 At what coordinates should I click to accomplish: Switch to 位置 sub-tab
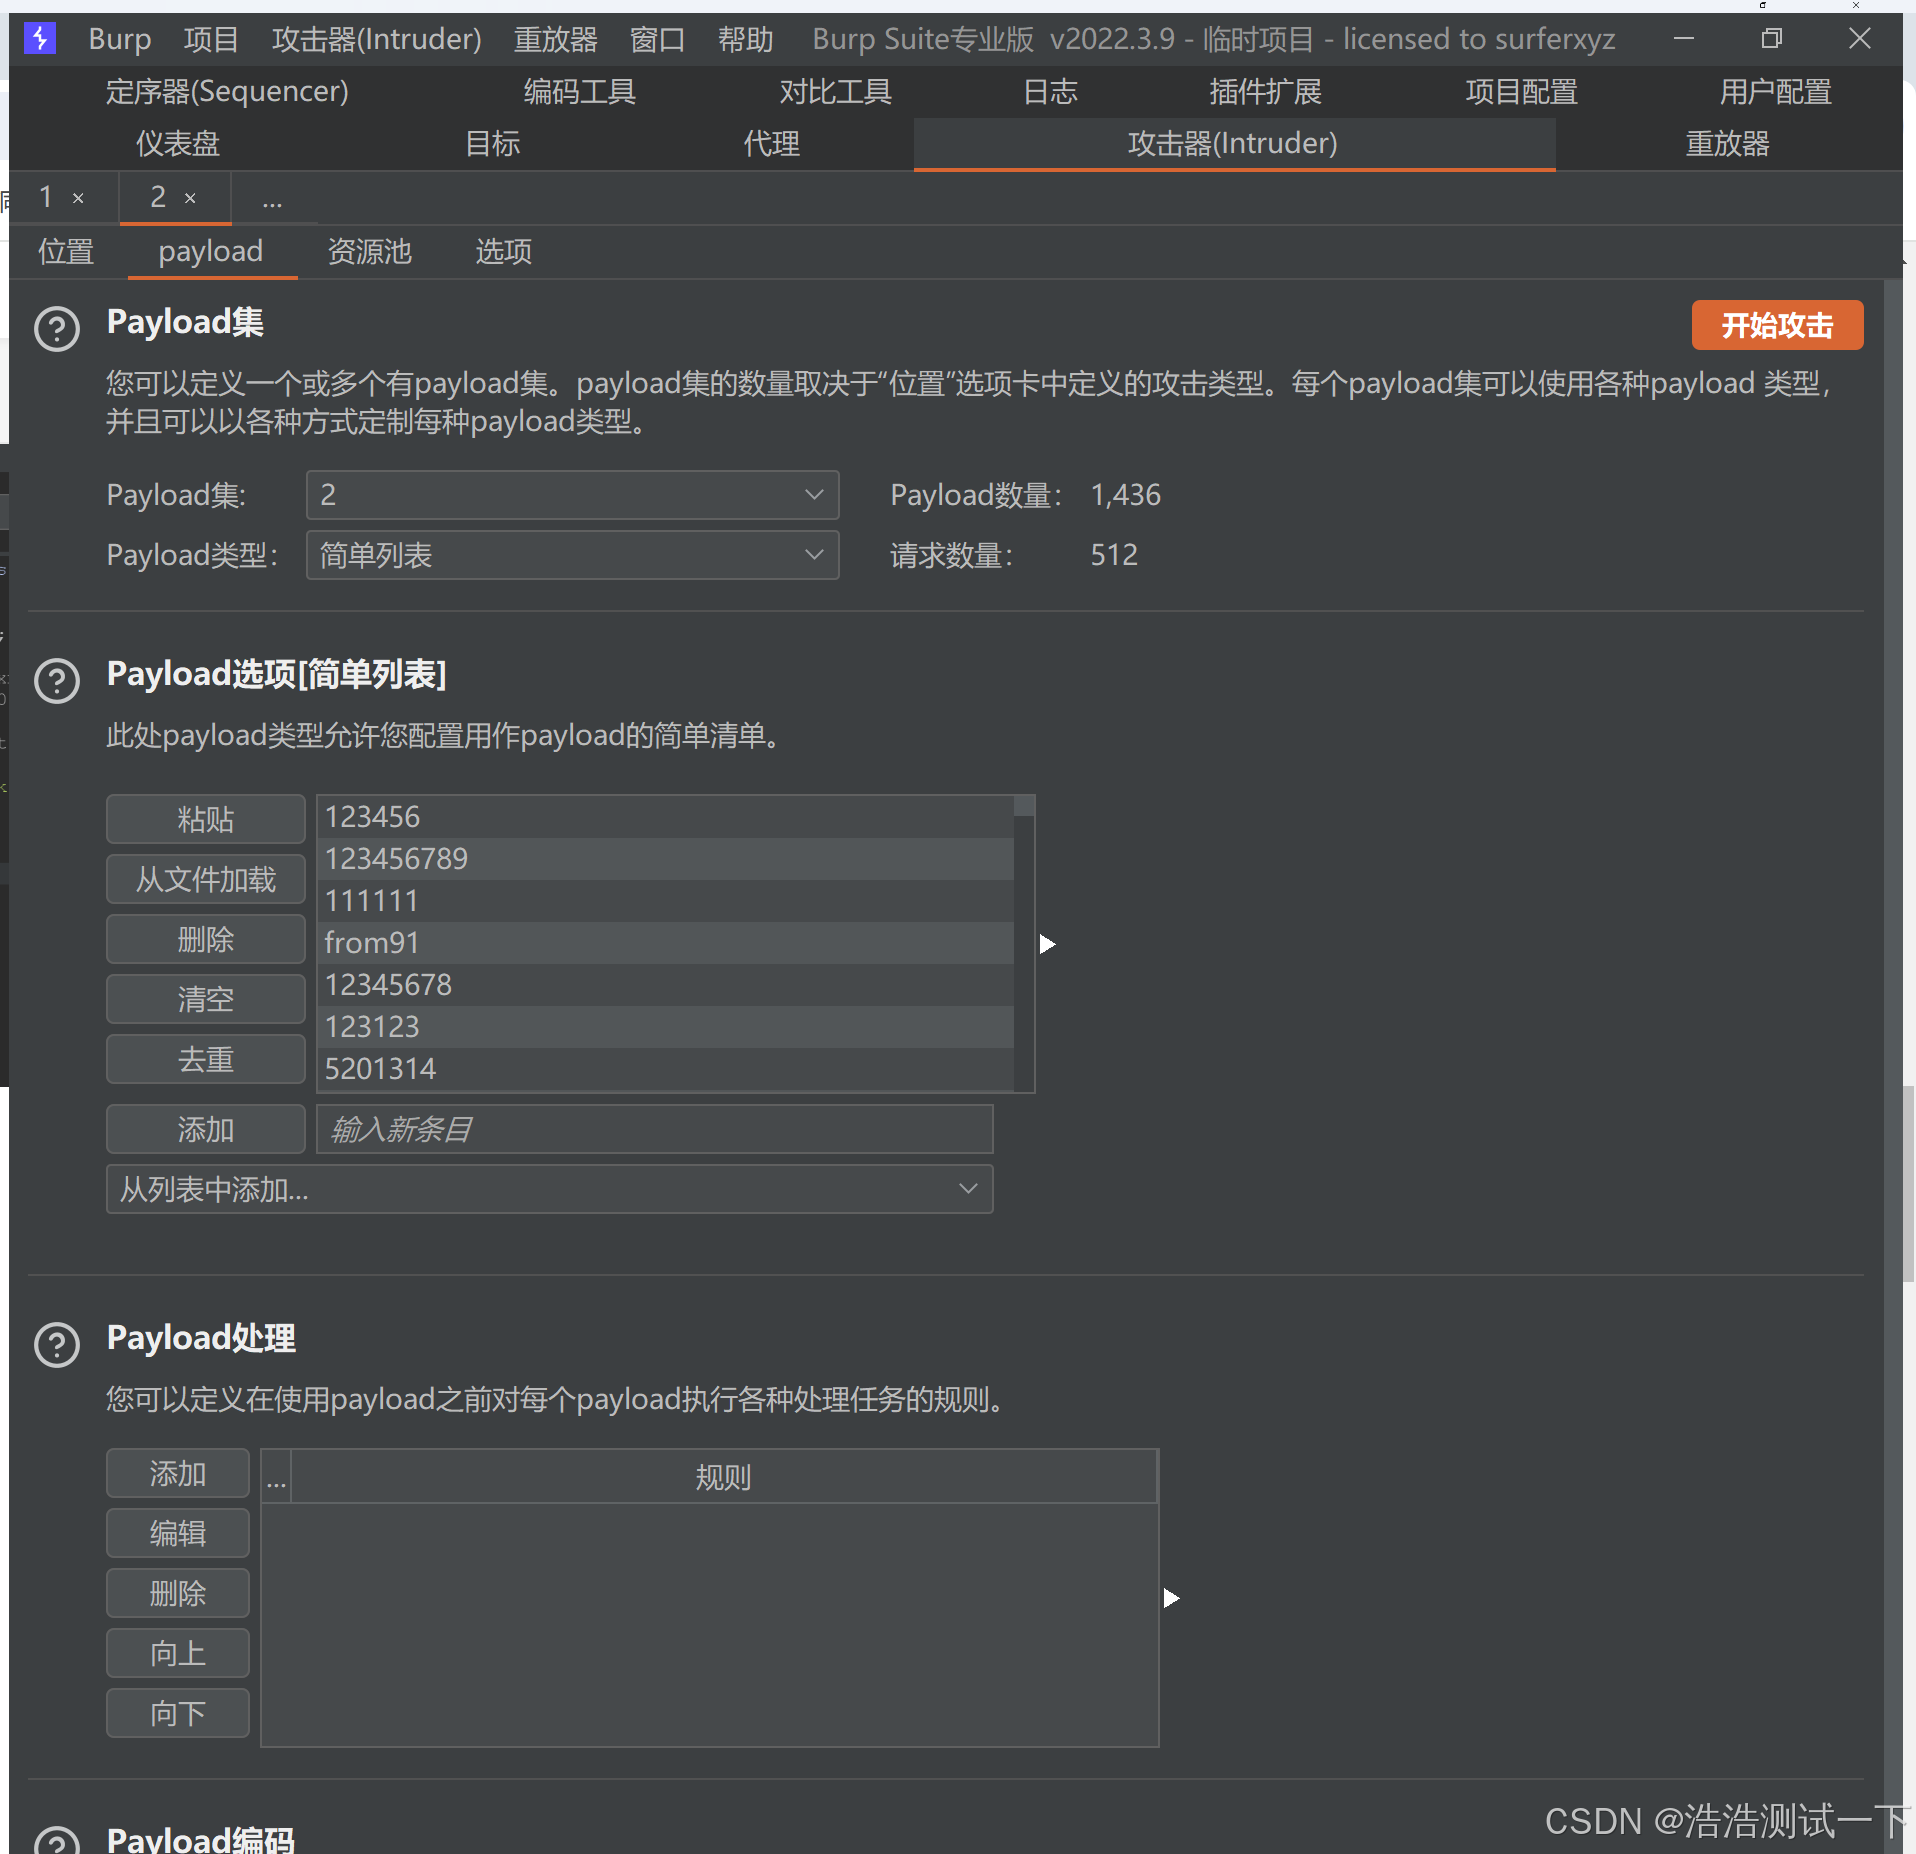point(66,251)
